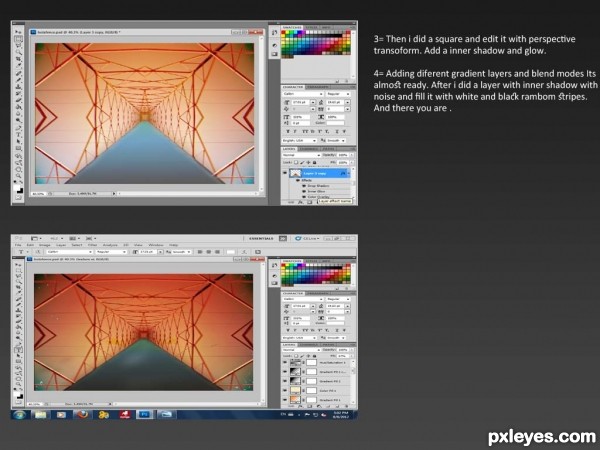Select the Rectangular Marquee tool in upper toolbox
The height and width of the screenshot is (450, 600).
[x=18, y=39]
